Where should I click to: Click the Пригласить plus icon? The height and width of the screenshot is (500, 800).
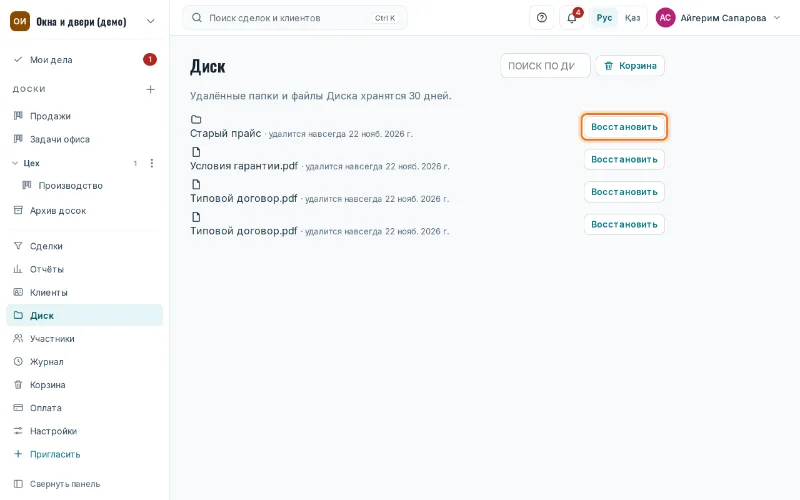[x=18, y=454]
